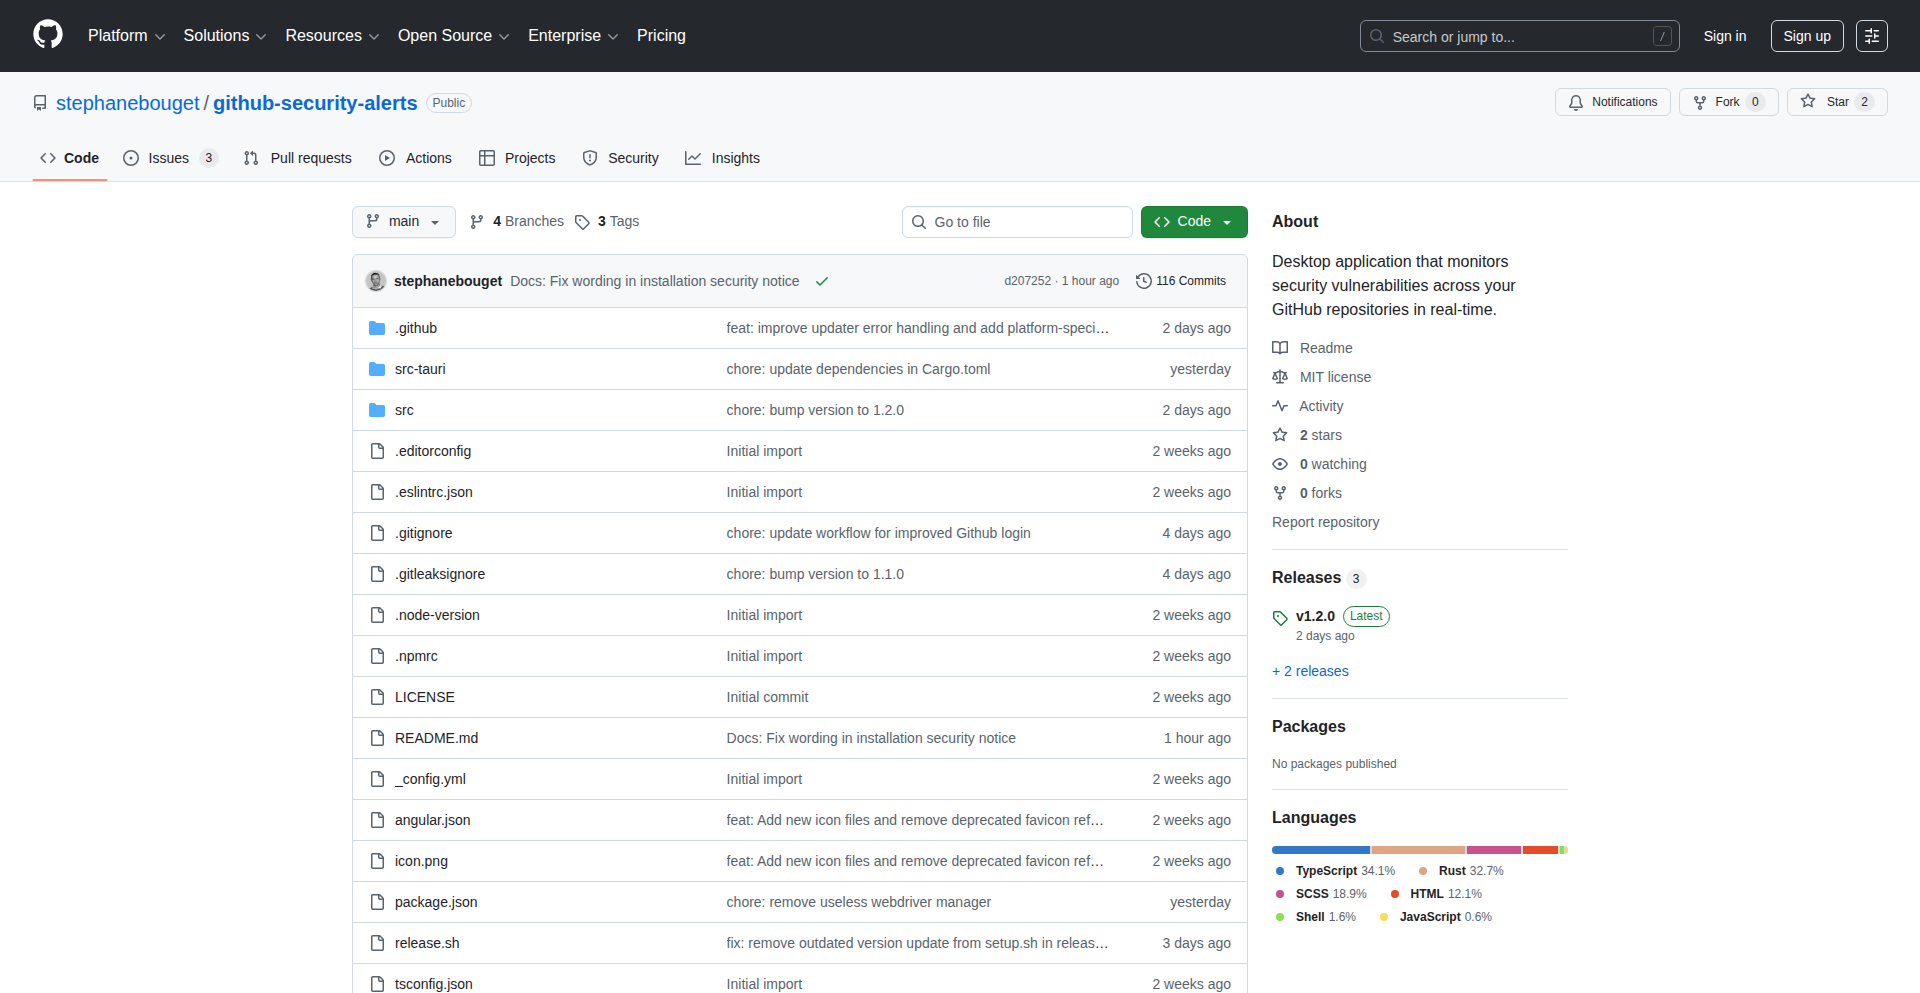Open the Readme book icon
The image size is (1920, 993).
[1281, 347]
